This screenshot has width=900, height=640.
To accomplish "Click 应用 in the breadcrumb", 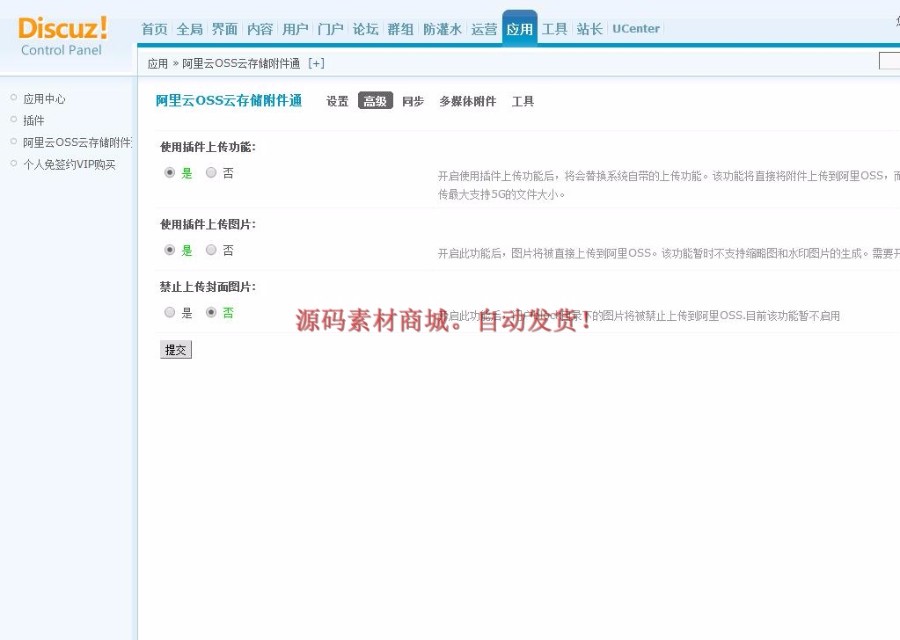I will (x=157, y=64).
